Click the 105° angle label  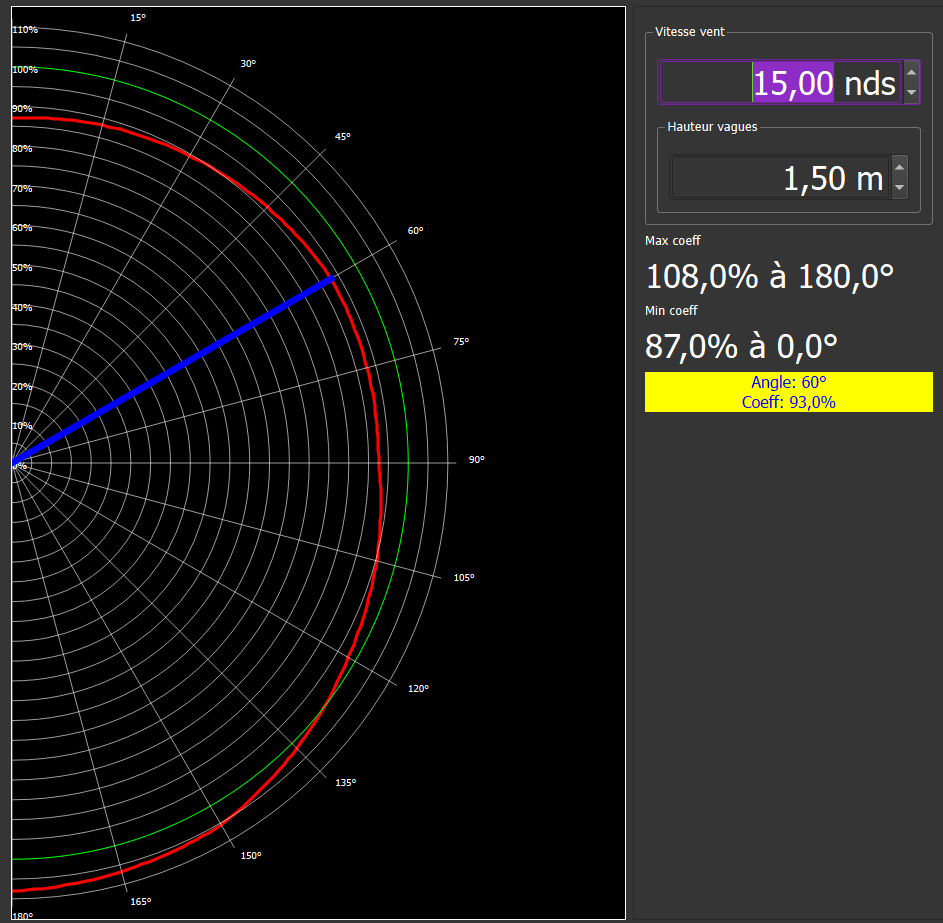coord(464,578)
